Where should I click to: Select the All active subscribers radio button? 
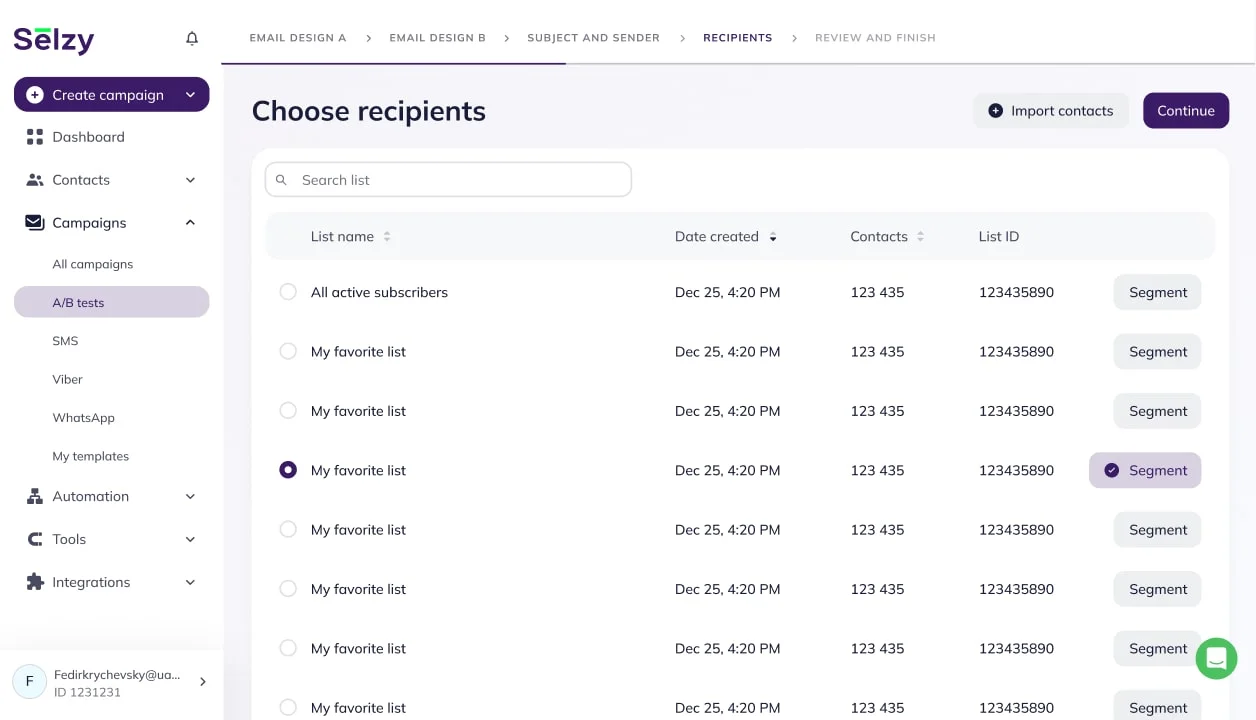pos(288,292)
